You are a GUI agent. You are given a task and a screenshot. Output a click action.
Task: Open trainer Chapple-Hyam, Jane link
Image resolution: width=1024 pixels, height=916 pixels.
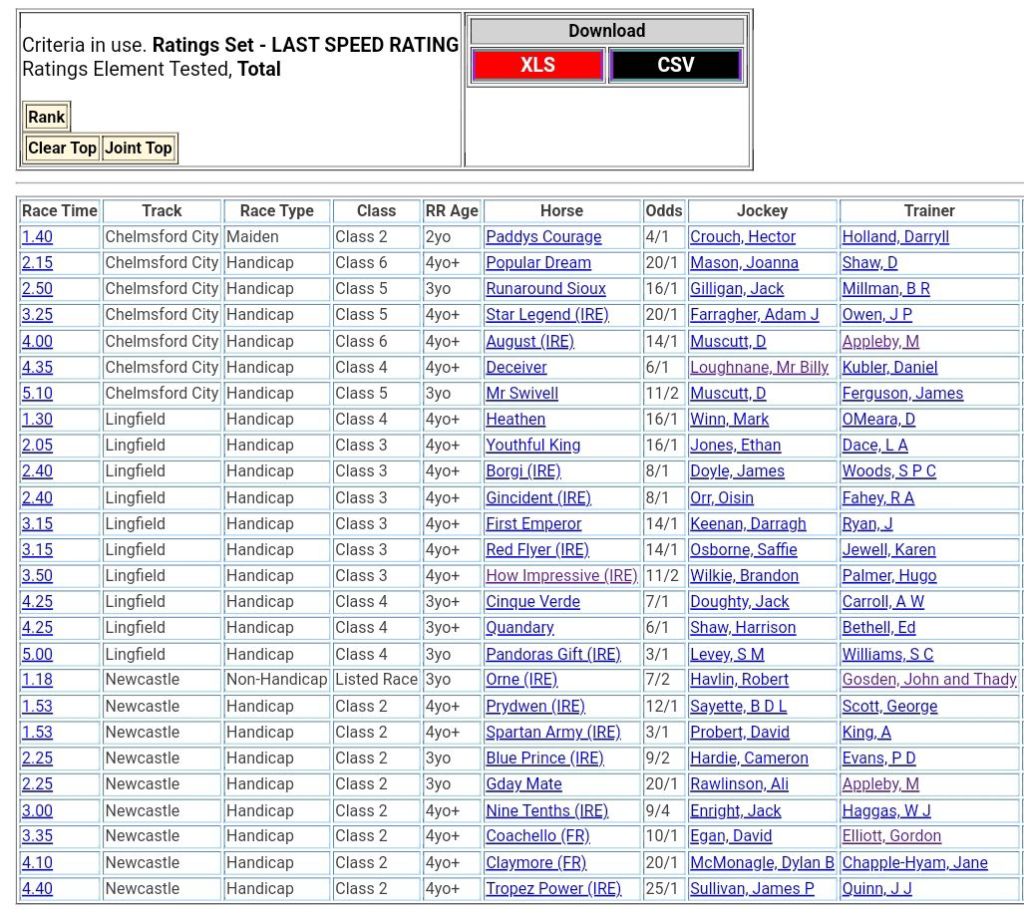(914, 863)
